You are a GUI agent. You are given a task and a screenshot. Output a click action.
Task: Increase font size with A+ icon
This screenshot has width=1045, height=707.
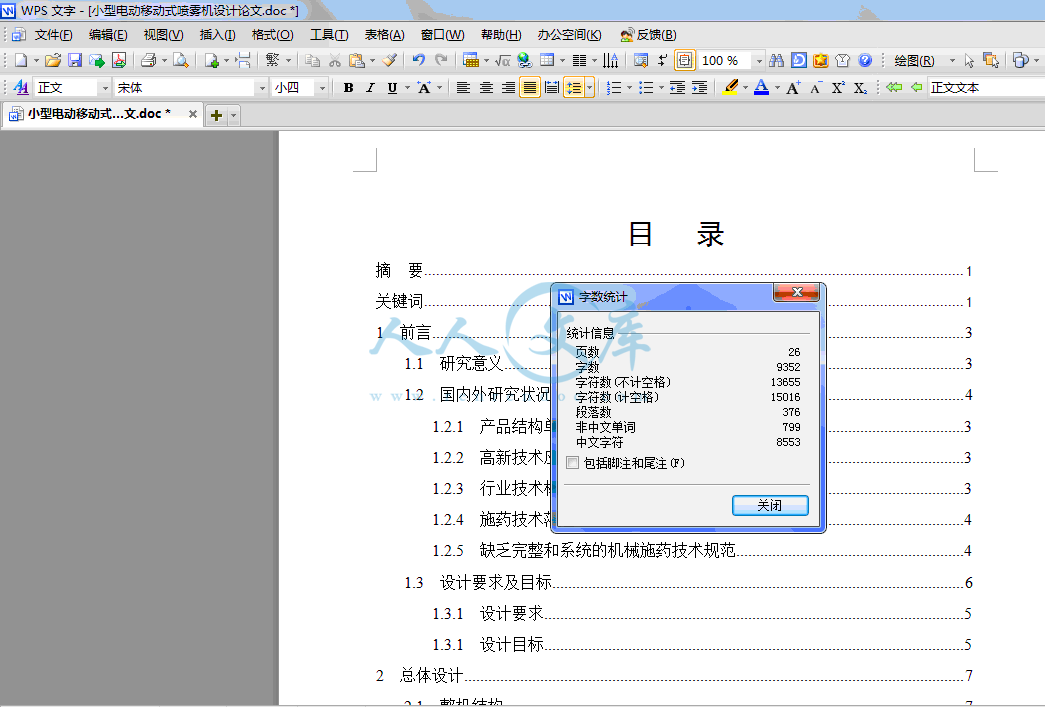[793, 87]
